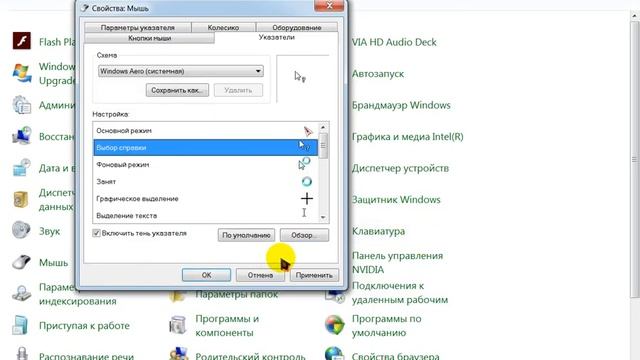Open the Flash Player control panel icon

point(21,41)
